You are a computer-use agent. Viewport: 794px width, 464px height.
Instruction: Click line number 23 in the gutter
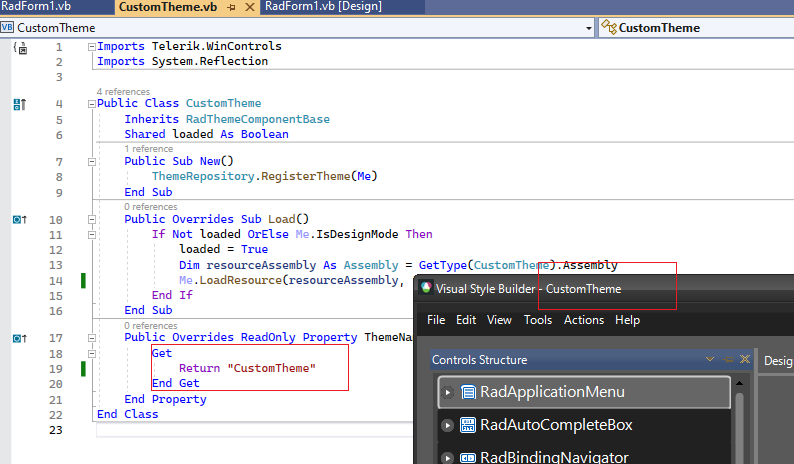click(x=56, y=430)
